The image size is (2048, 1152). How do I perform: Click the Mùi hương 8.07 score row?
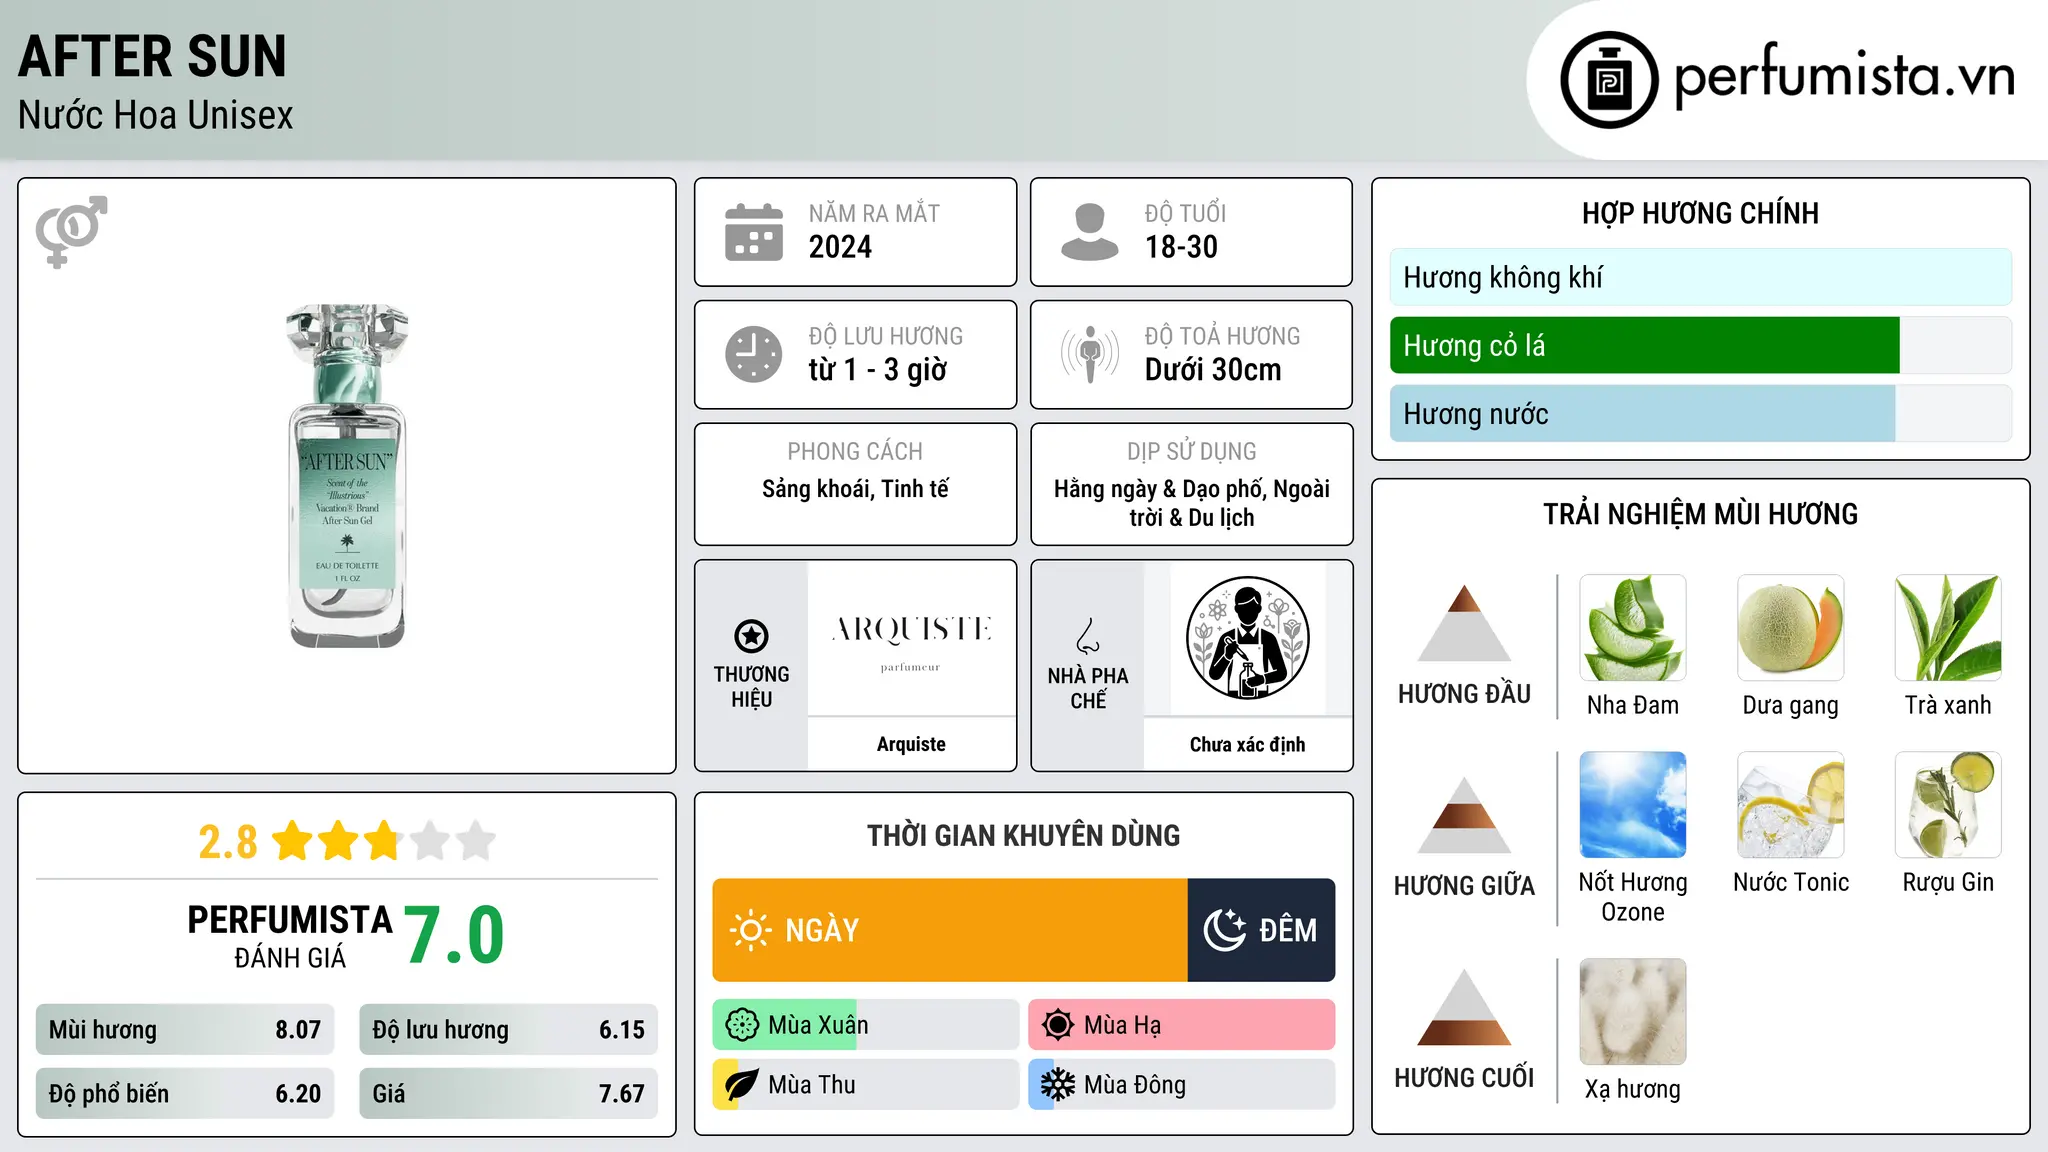tap(185, 1030)
